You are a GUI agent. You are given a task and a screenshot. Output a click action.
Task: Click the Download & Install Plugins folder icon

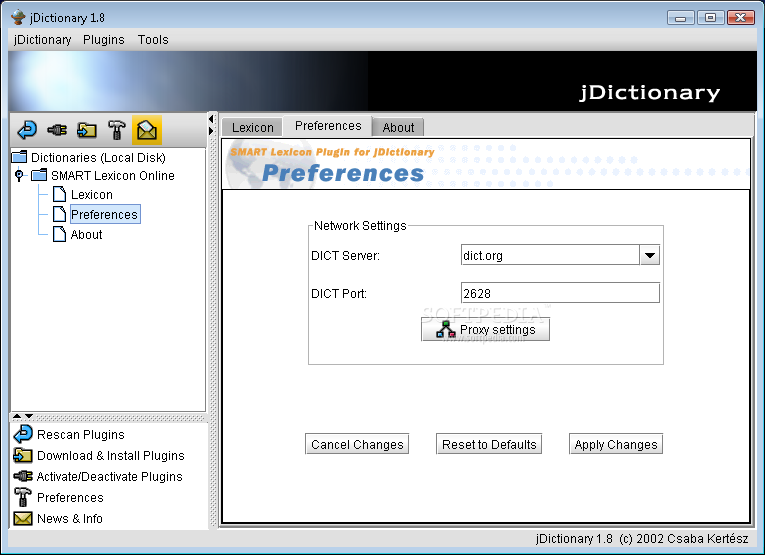pyautogui.click(x=23, y=455)
